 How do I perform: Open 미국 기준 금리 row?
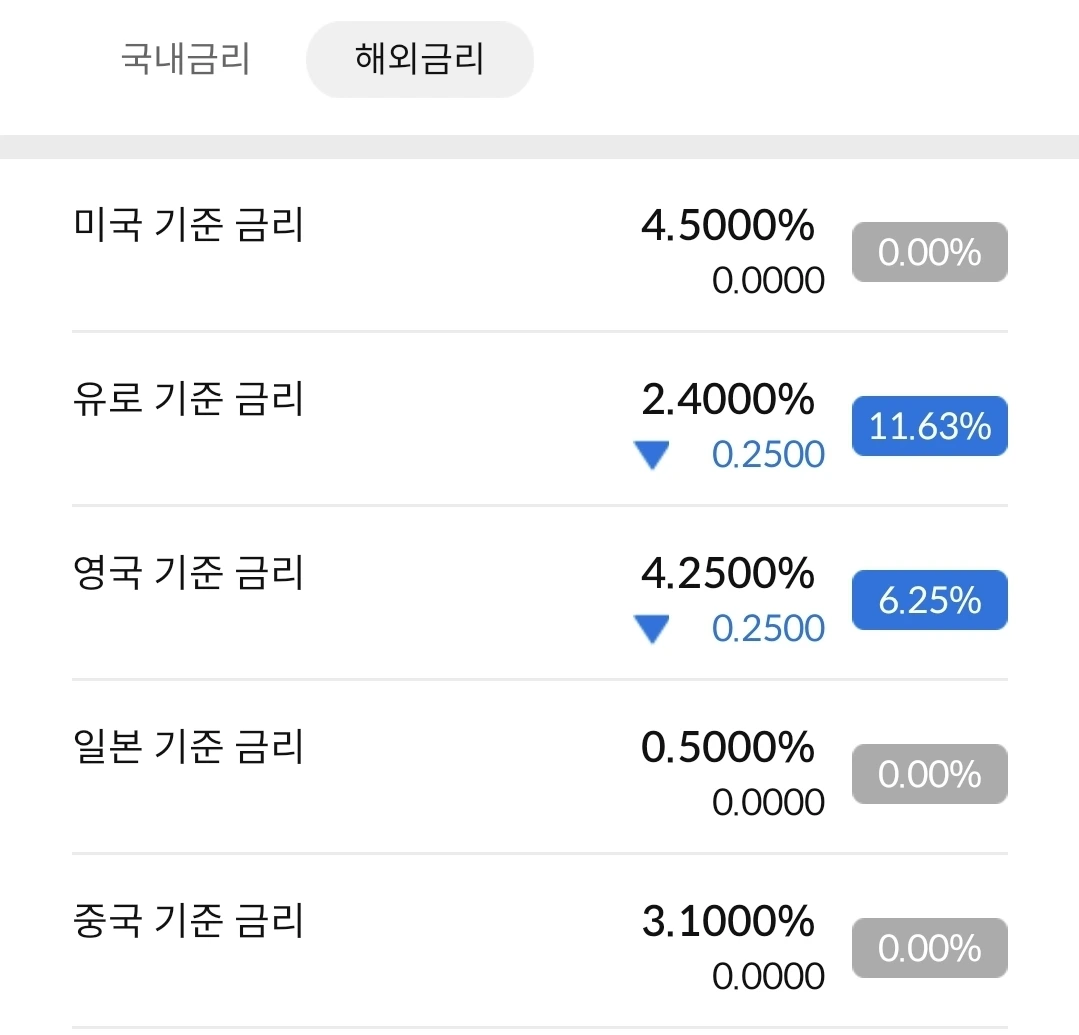coord(189,226)
